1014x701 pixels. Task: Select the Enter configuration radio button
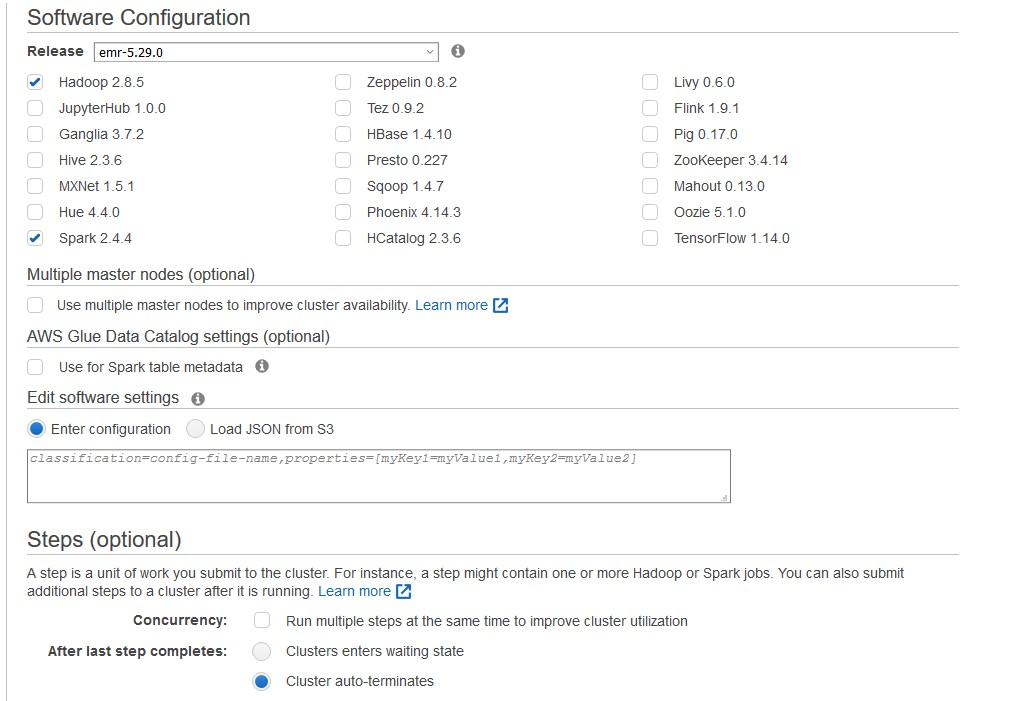pyautogui.click(x=36, y=429)
